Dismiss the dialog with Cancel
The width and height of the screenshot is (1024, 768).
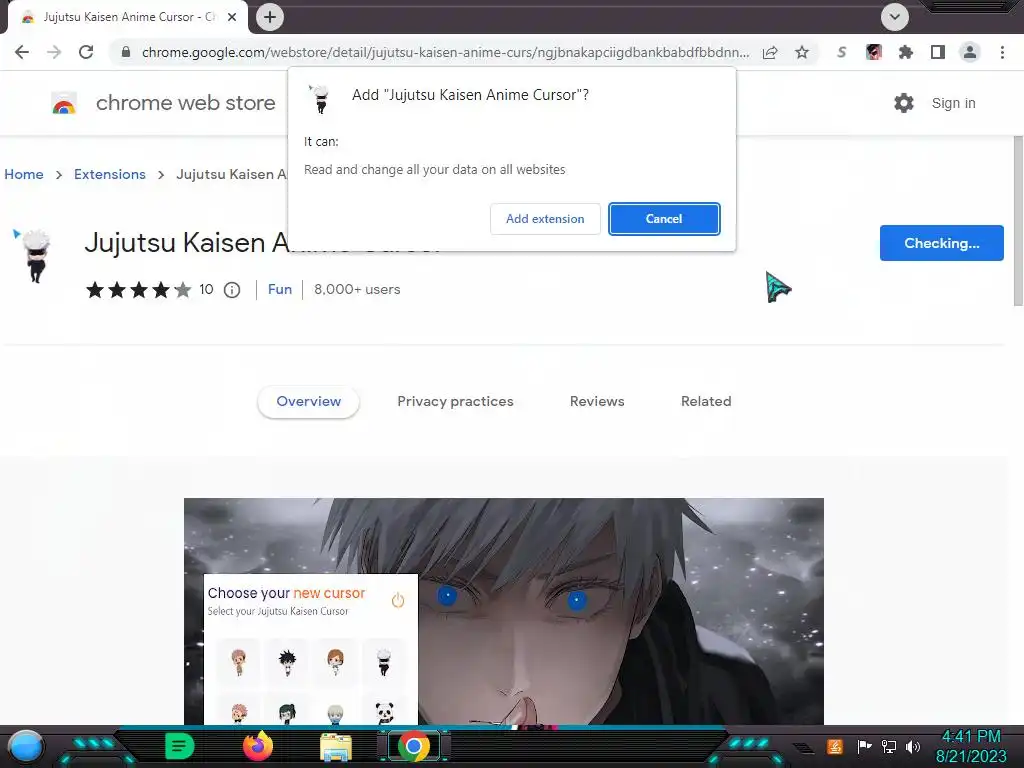click(664, 219)
